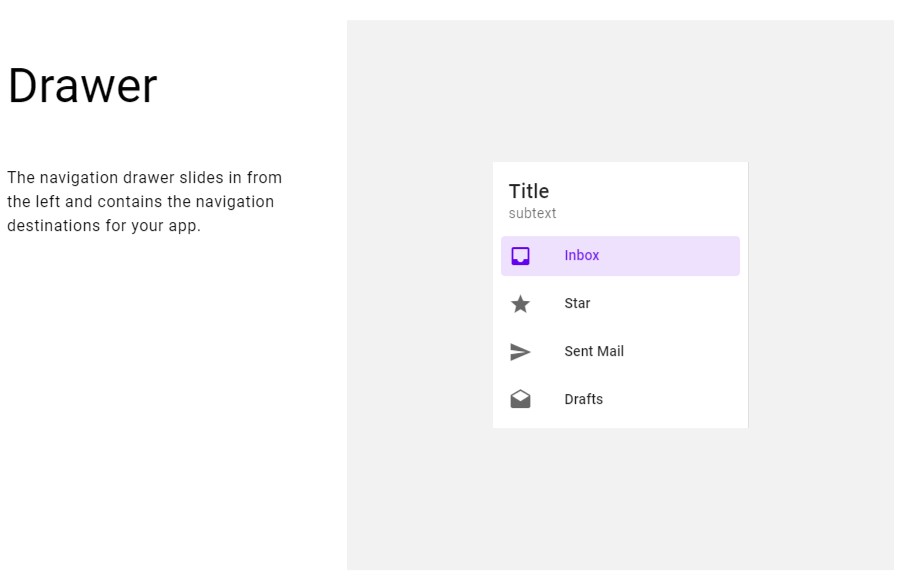Click the "subtext" under the drawer title
The width and height of the screenshot is (902, 579).
point(532,213)
